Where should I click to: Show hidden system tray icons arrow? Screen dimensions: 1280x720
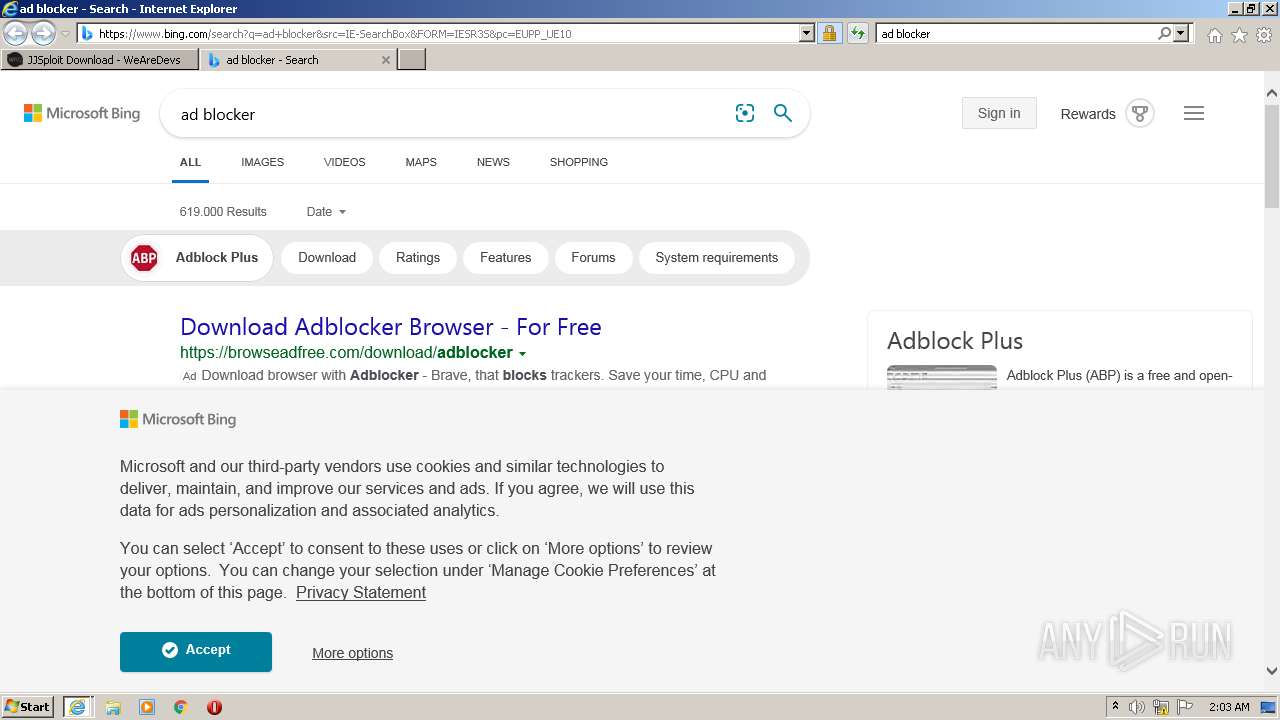click(1115, 707)
